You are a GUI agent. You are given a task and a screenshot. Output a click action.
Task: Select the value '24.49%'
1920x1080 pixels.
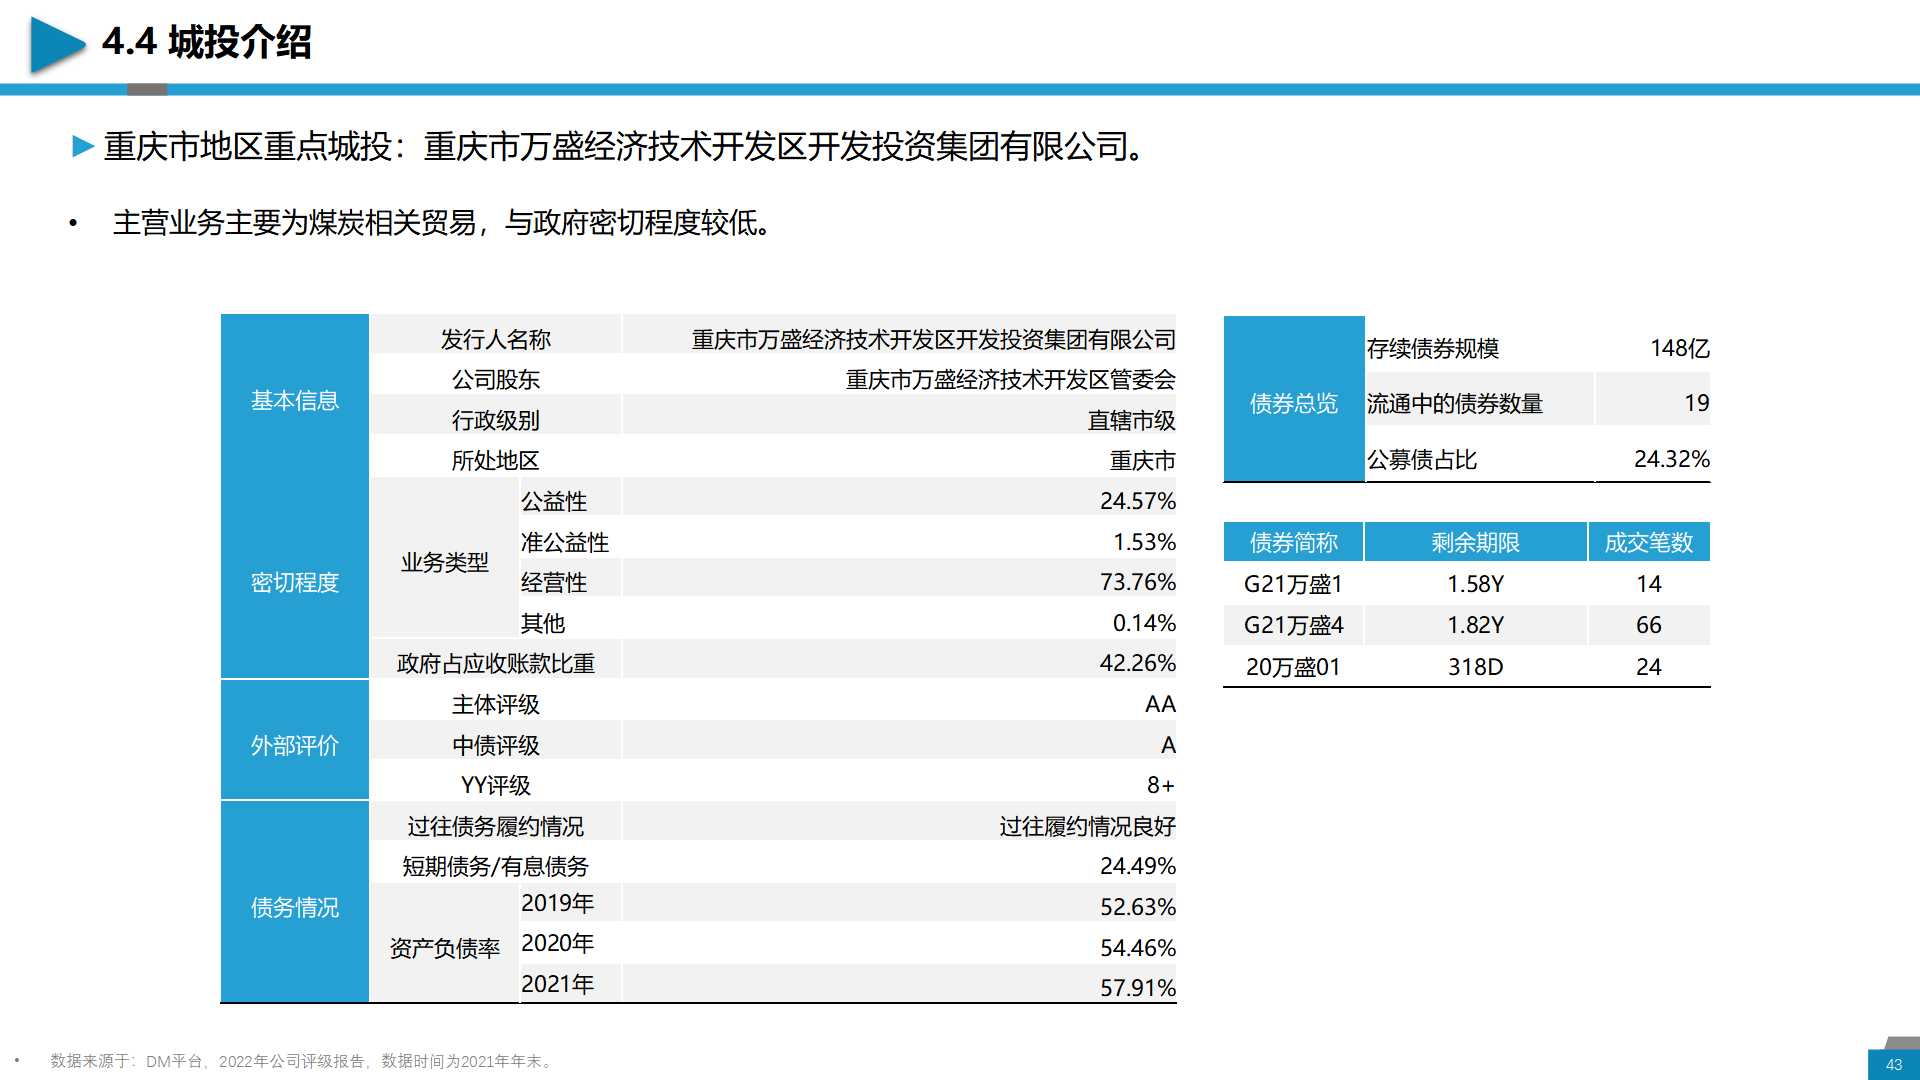1138,866
